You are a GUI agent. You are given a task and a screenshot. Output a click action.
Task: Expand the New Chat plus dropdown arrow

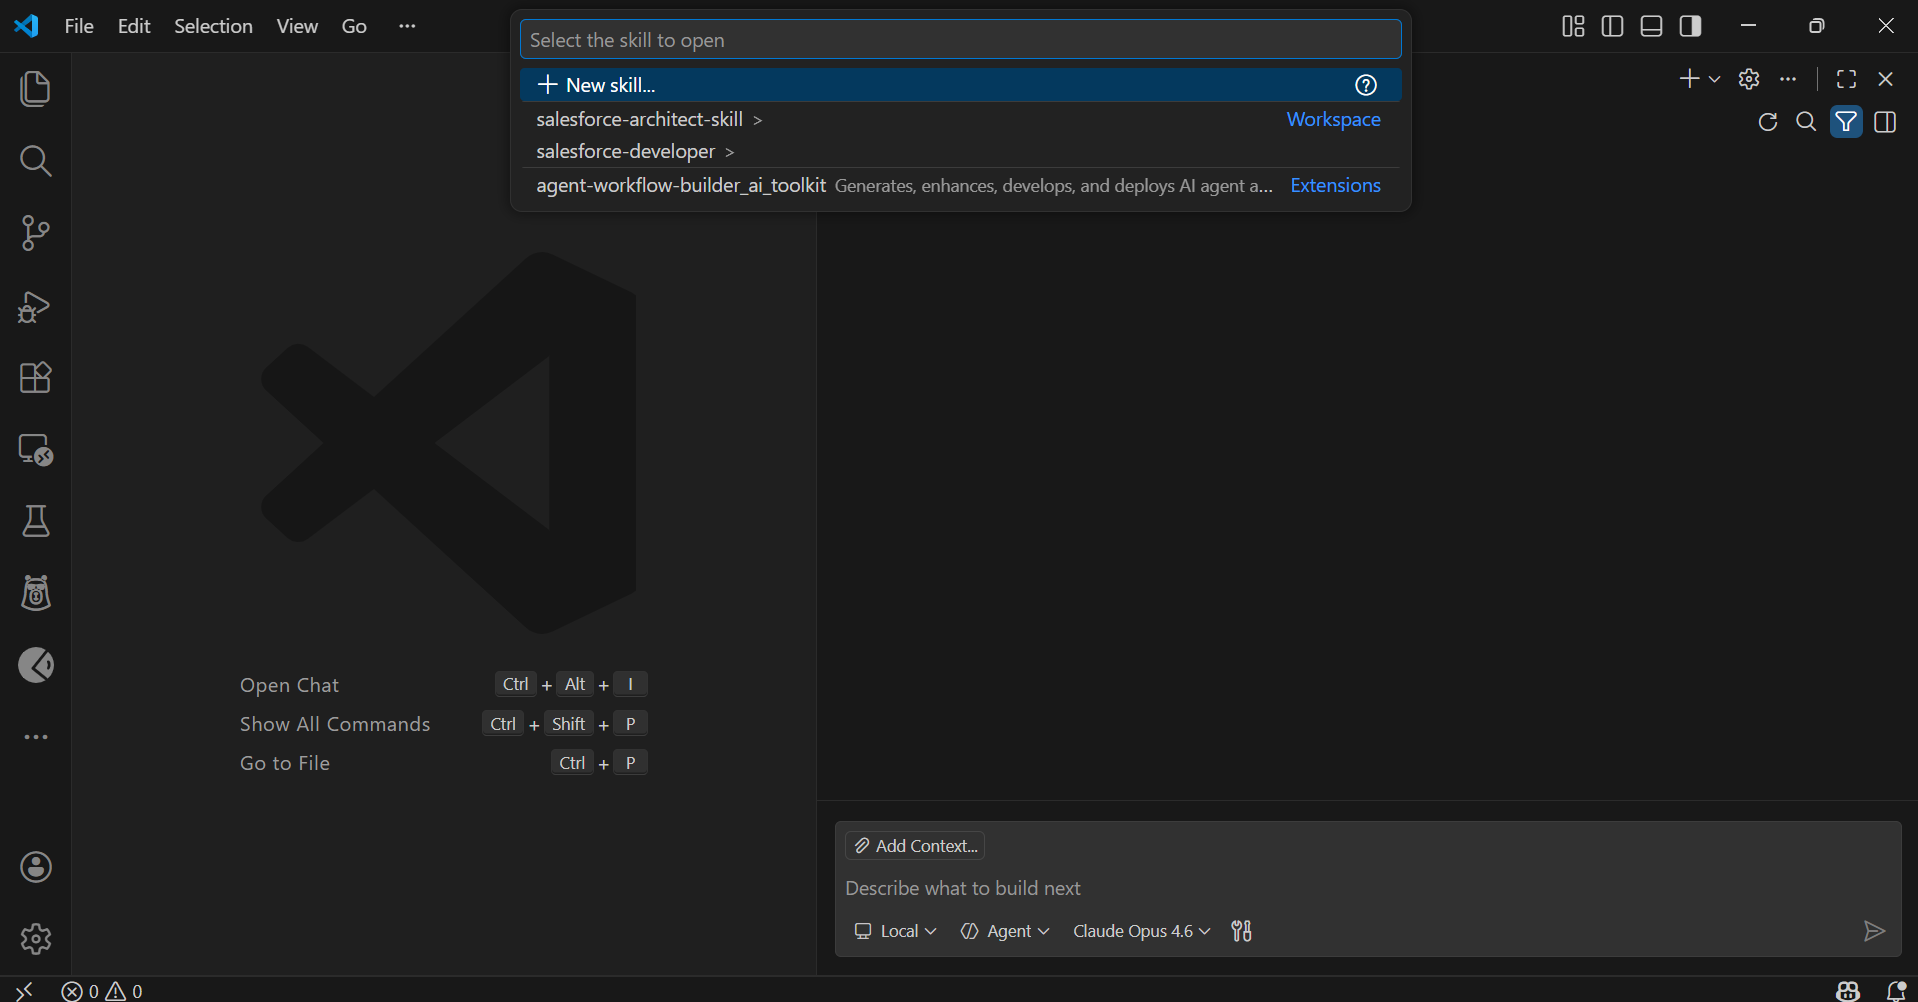click(1714, 79)
